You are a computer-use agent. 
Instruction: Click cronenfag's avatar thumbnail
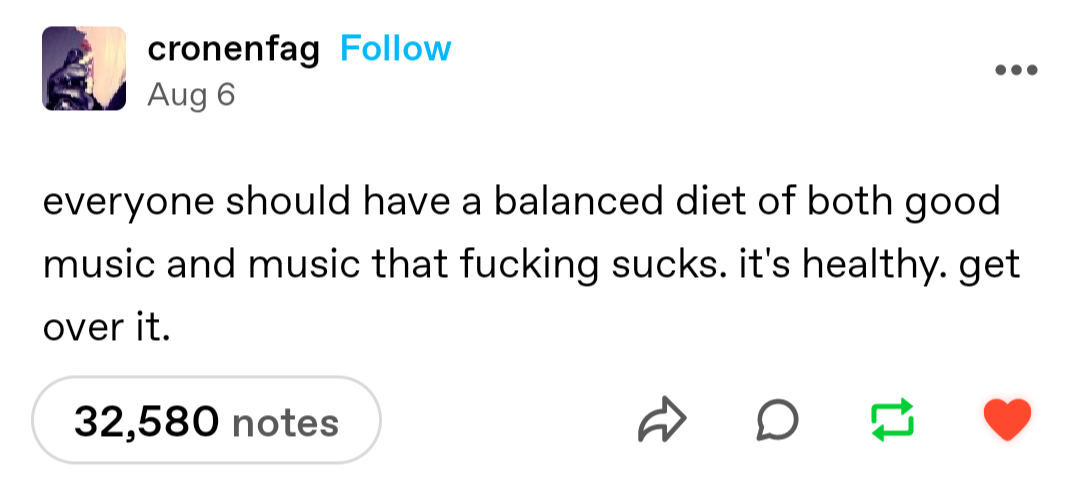84,69
